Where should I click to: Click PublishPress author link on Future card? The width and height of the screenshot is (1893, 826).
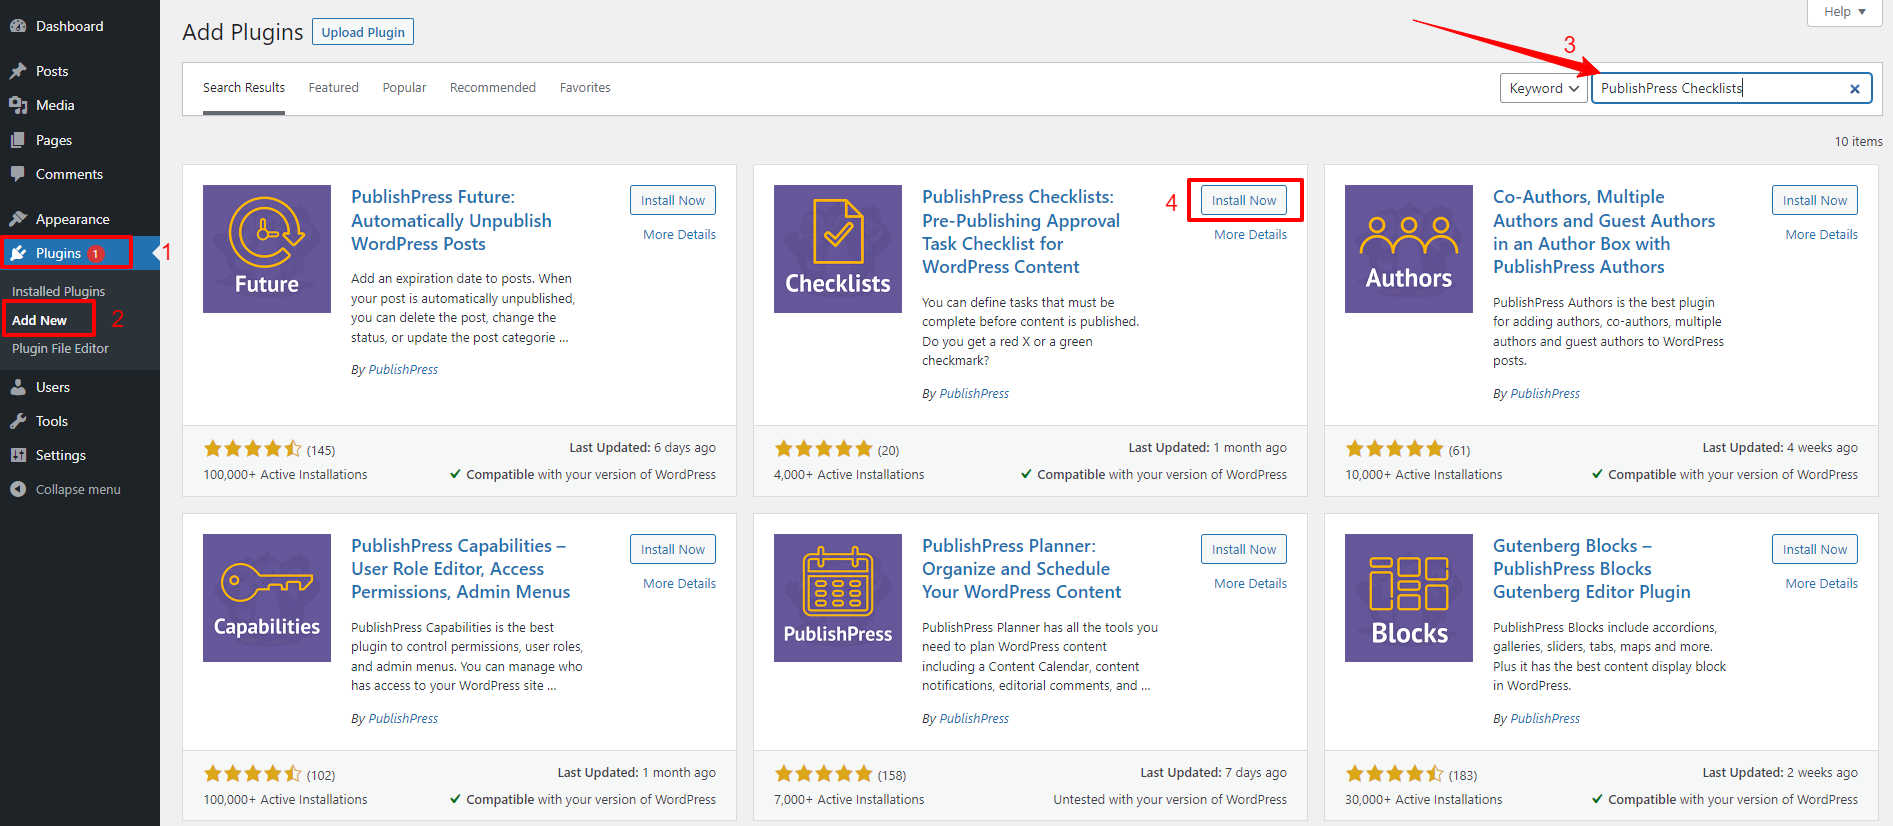click(403, 370)
